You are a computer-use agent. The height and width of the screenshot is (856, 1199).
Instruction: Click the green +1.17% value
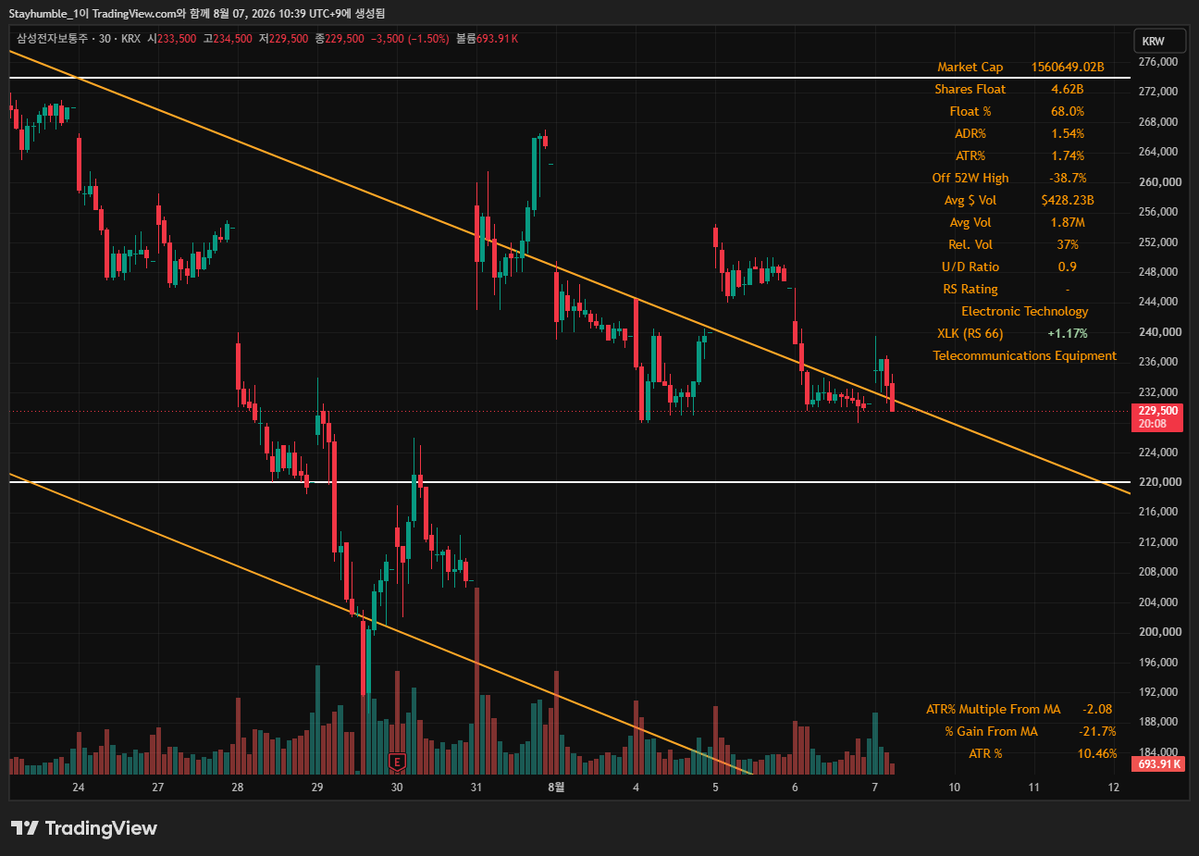(x=1067, y=333)
